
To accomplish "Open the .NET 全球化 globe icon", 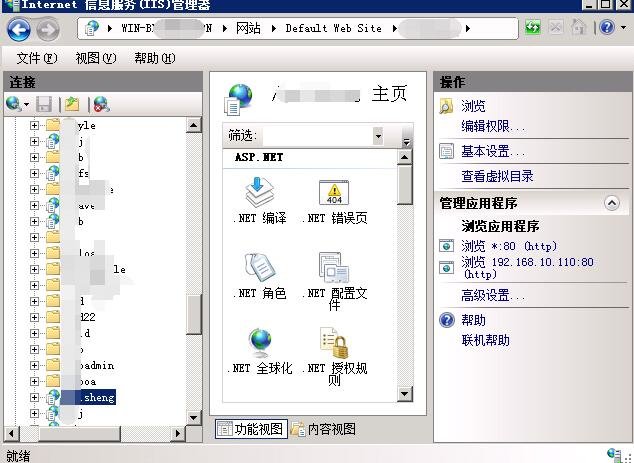I will click(x=259, y=342).
